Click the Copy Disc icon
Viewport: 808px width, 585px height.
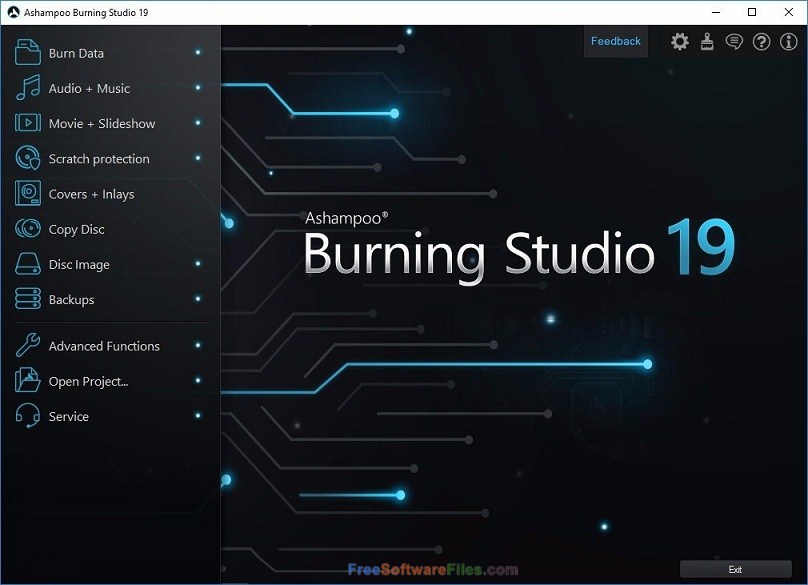pos(27,228)
